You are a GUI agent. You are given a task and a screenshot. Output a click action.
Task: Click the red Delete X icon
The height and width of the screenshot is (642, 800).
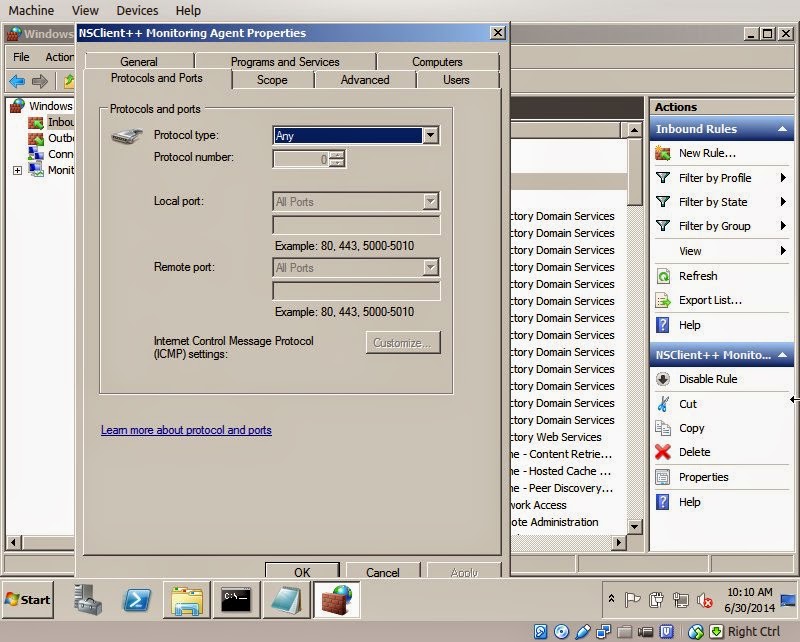tap(662, 452)
